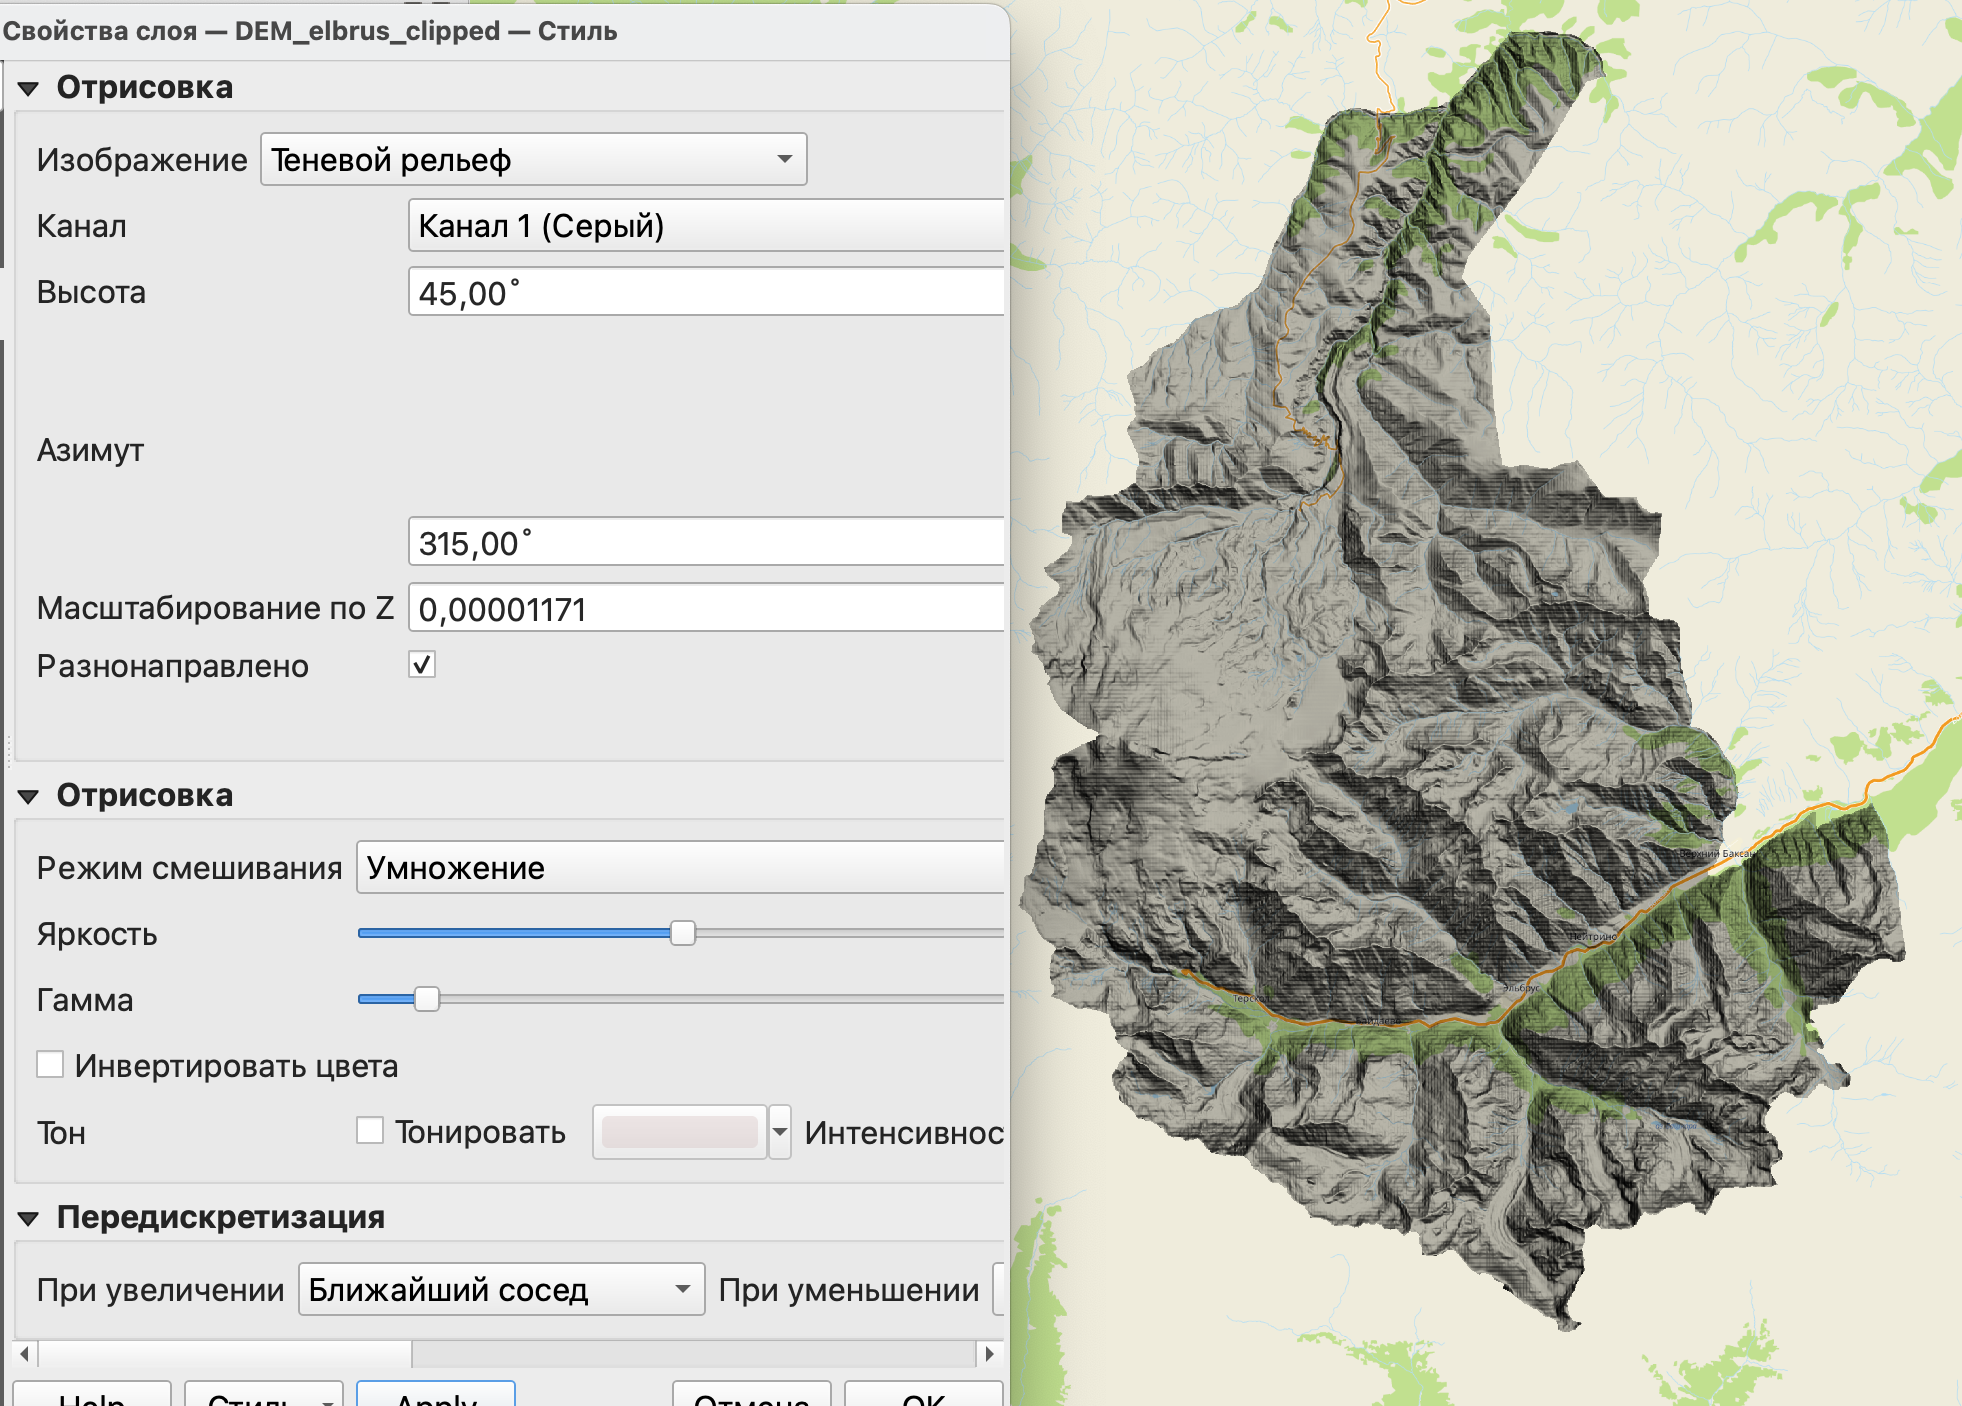Open the Канал 1 (Серый) combo box
The height and width of the screenshot is (1406, 1962).
(x=705, y=226)
